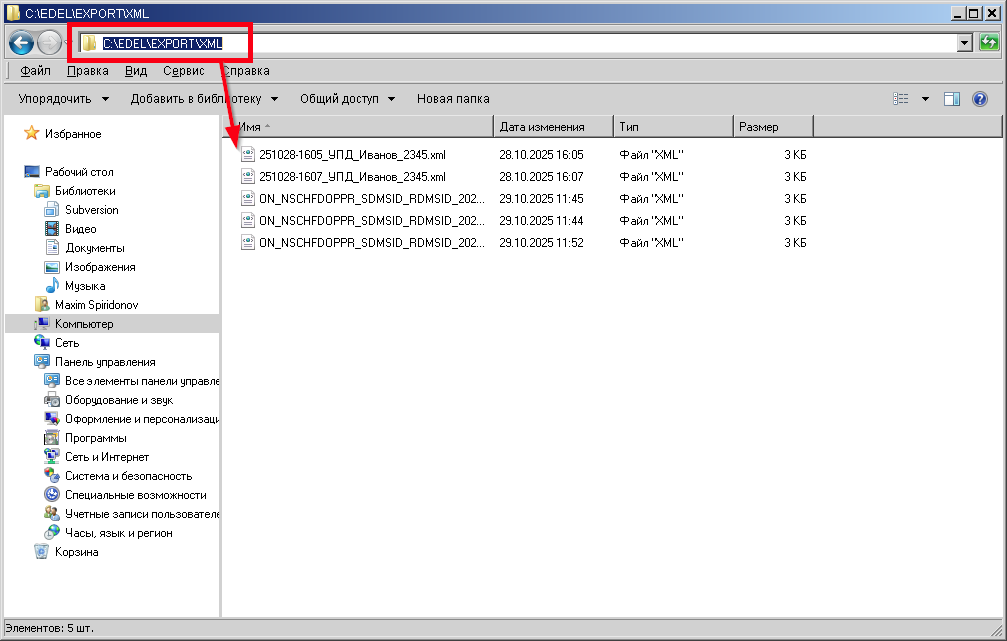Click the green refresh button beside address bar
Image resolution: width=1007 pixels, height=641 pixels.
click(x=989, y=42)
